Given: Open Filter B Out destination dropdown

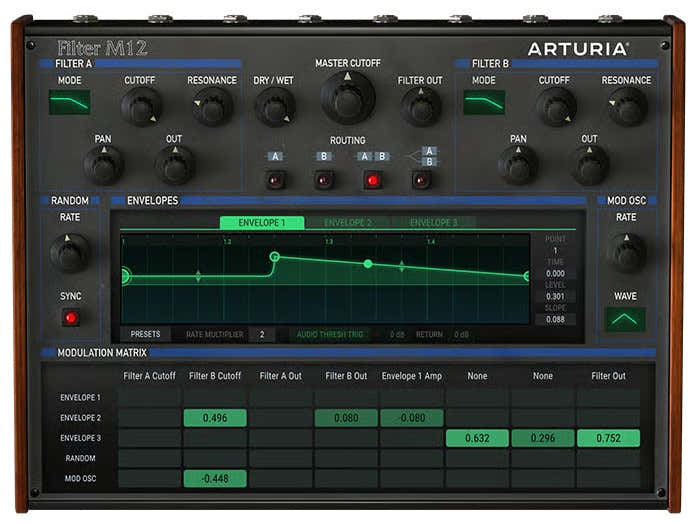Looking at the screenshot, I should coord(346,376).
